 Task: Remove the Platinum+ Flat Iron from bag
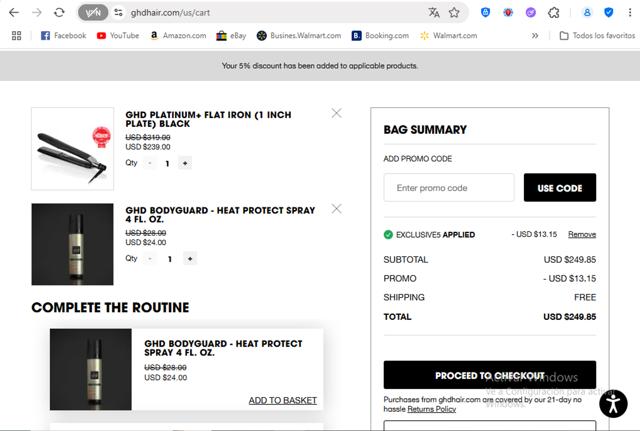coord(336,113)
